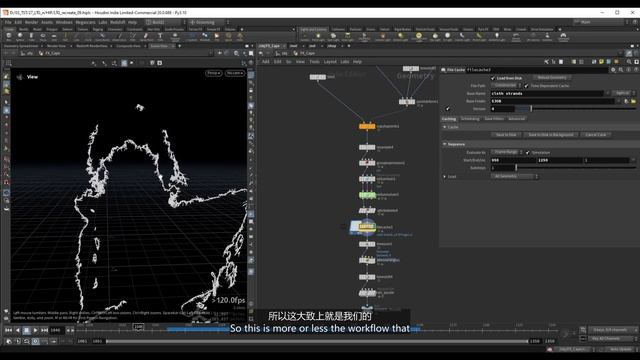The width and height of the screenshot is (640, 360).
Task: Click the Gamepad Camera shelf tool
Action: coord(563,37)
